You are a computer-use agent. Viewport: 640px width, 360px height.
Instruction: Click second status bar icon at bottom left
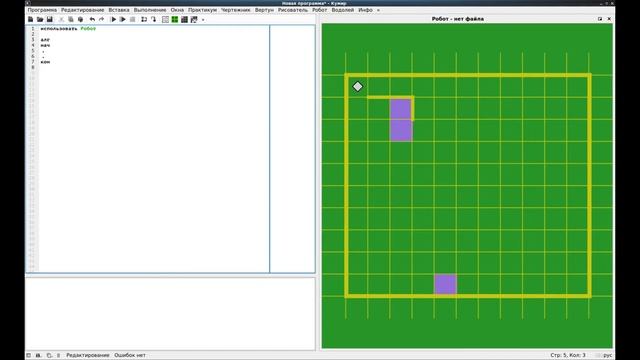click(x=38, y=355)
